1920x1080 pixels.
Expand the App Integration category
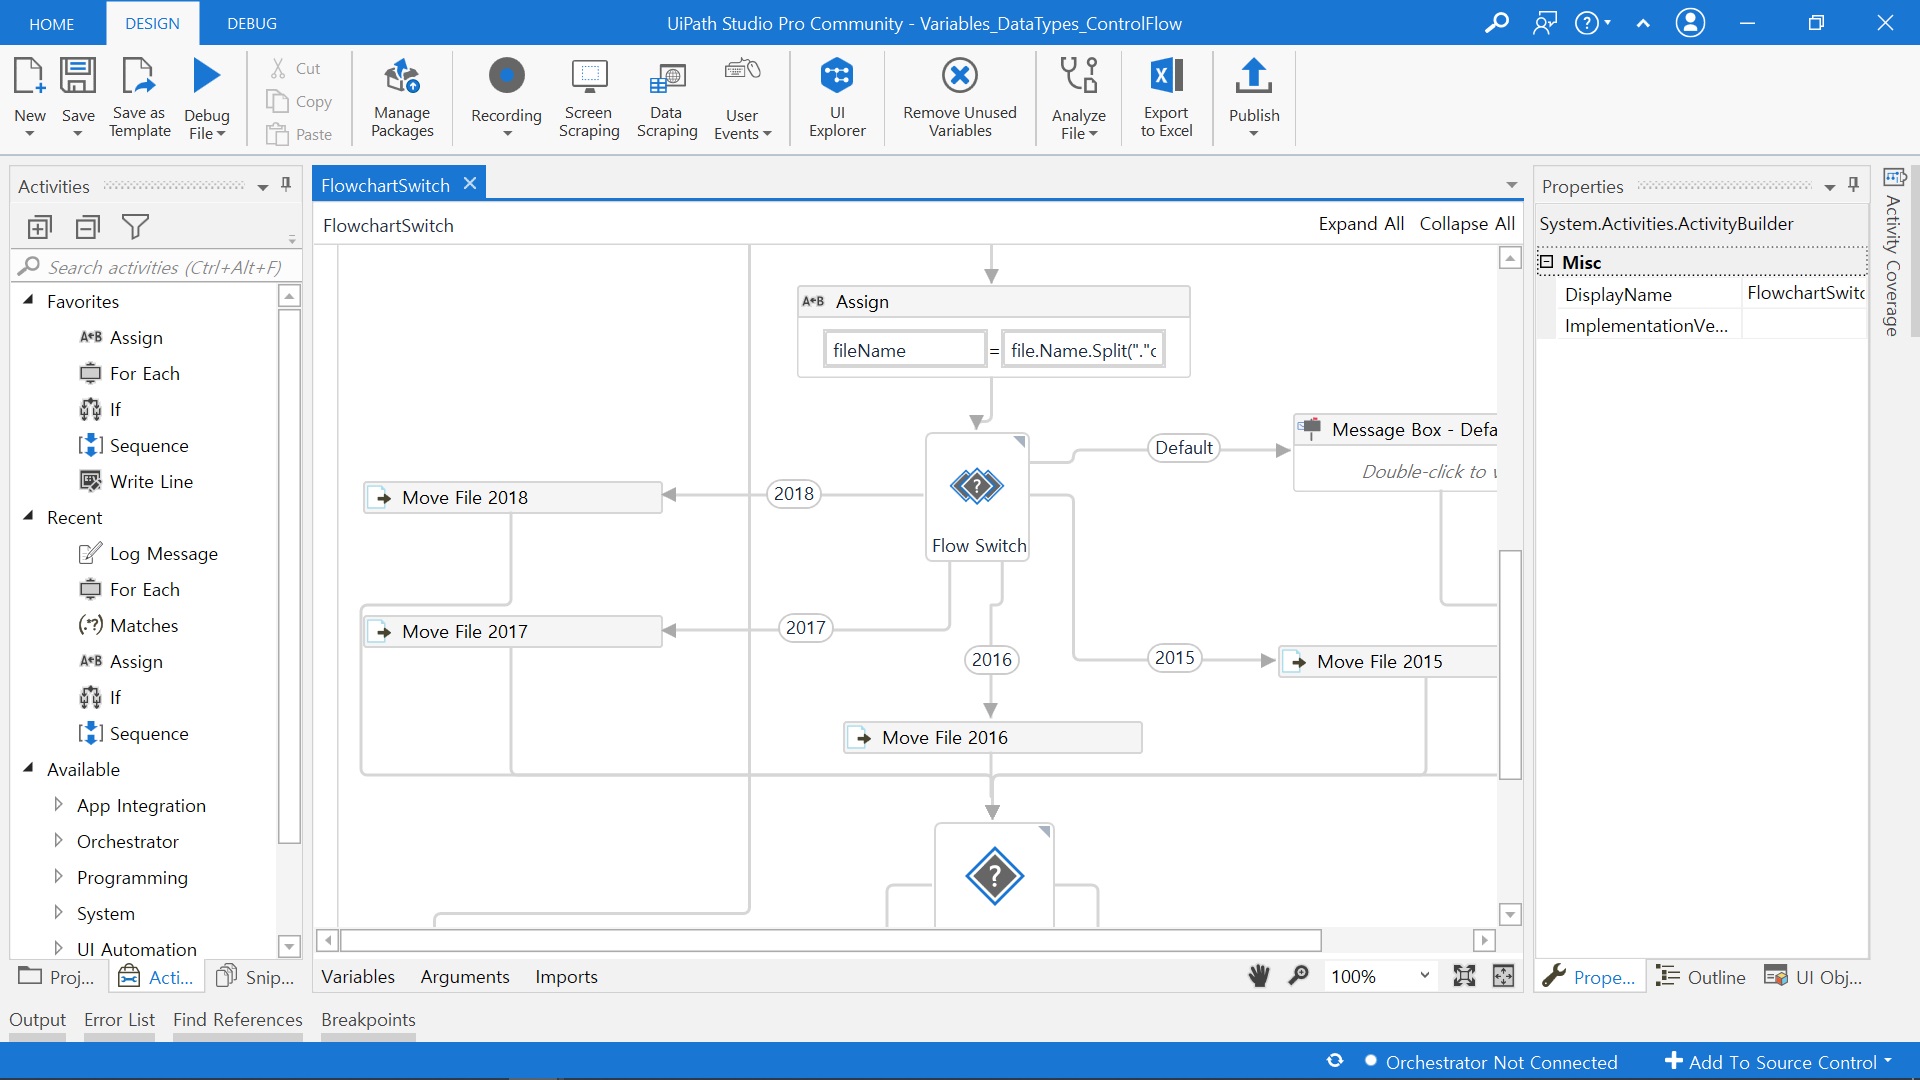[58, 805]
